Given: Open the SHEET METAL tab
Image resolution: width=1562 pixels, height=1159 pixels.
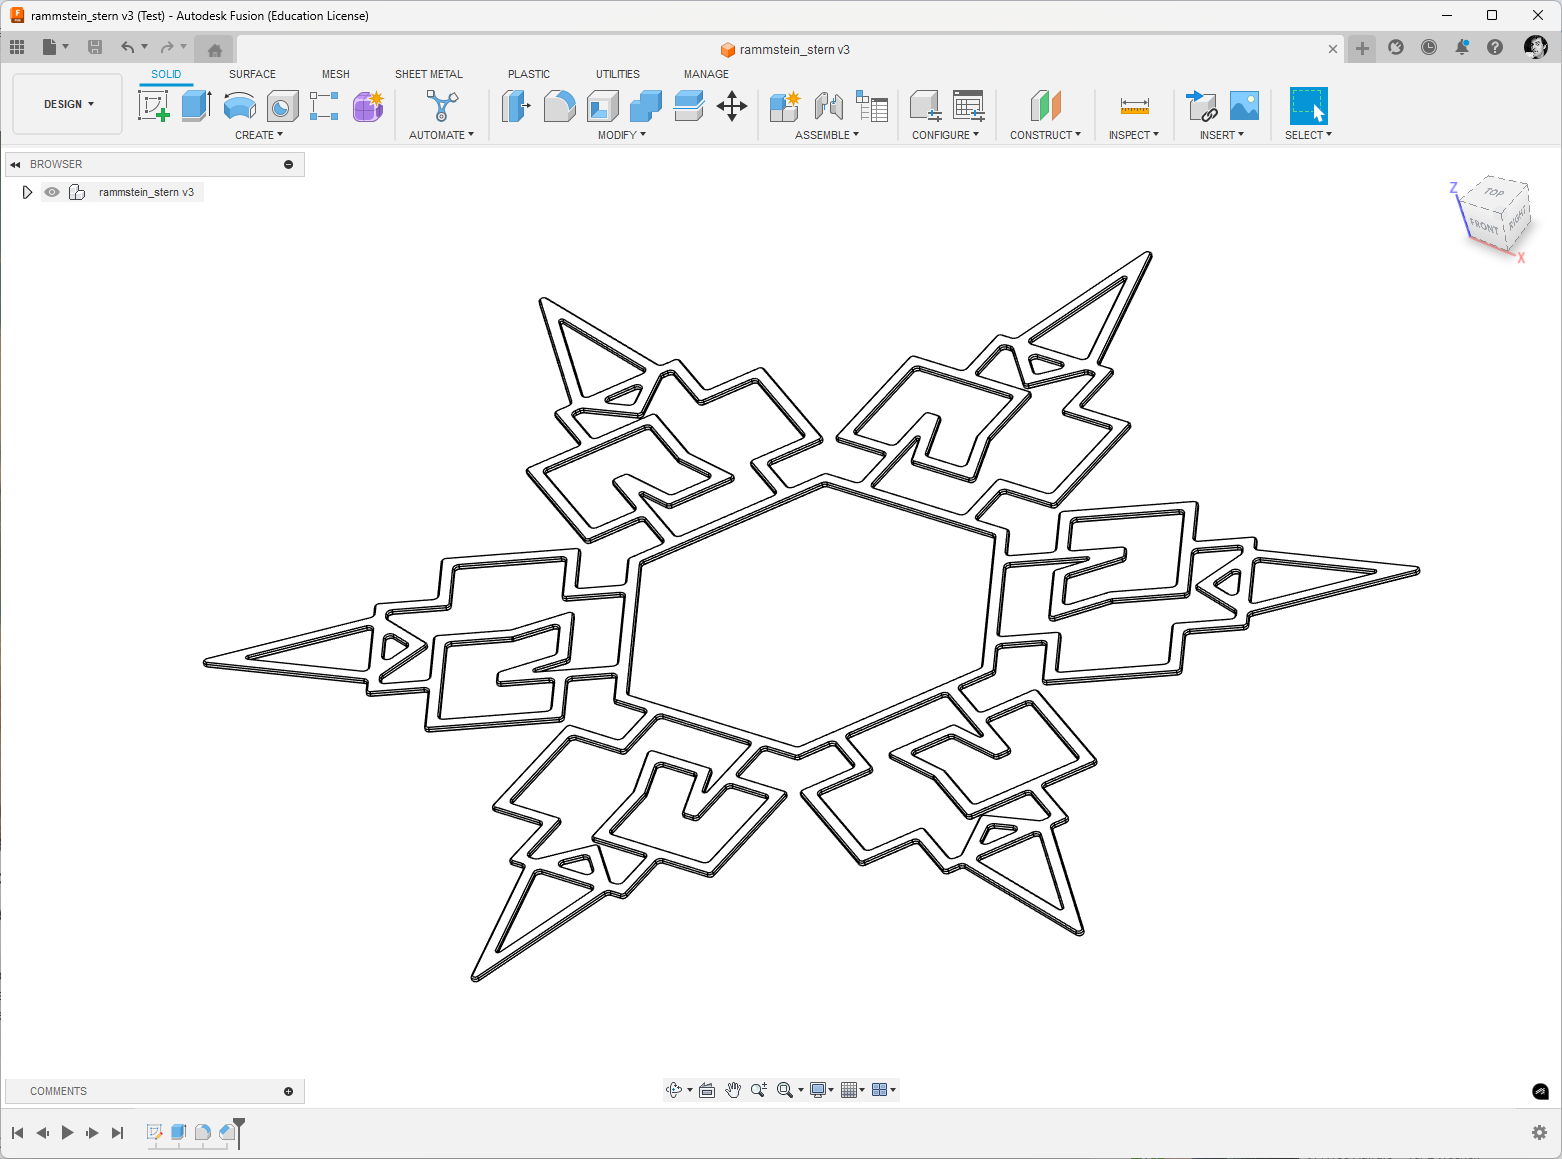Looking at the screenshot, I should 429,74.
